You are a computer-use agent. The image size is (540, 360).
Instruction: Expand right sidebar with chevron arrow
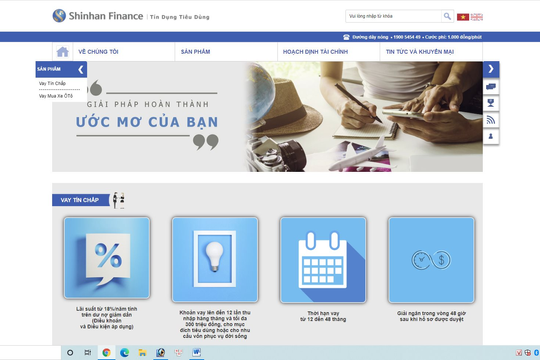491,69
